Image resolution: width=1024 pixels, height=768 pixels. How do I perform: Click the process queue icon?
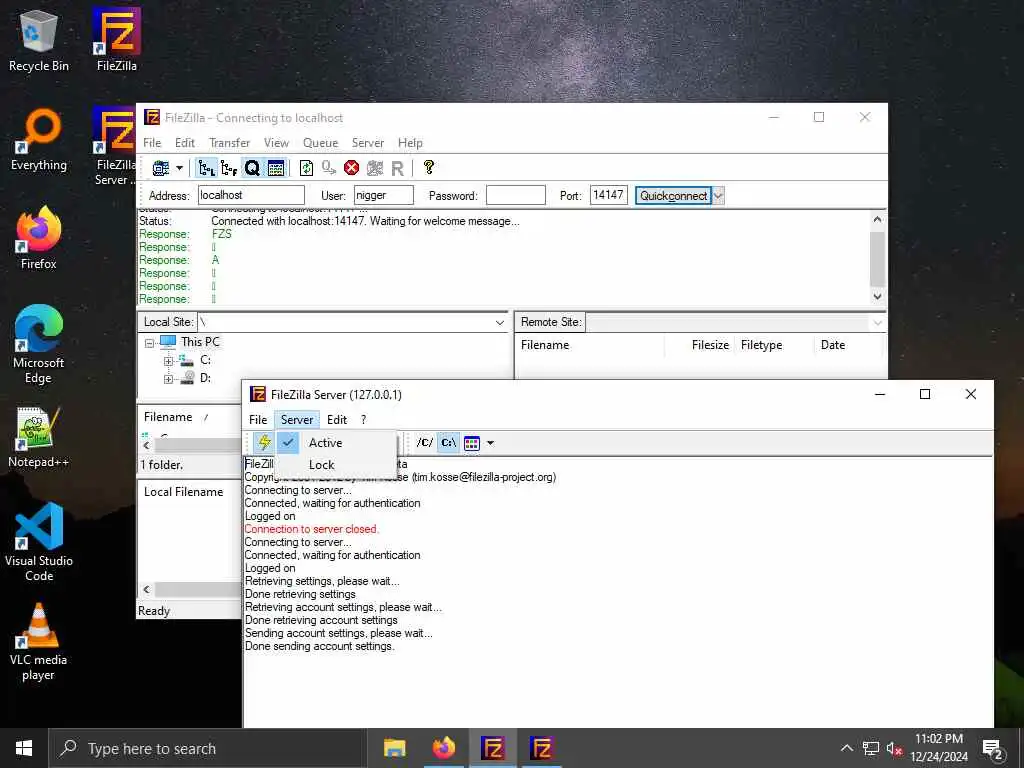pyautogui.click(x=328, y=168)
